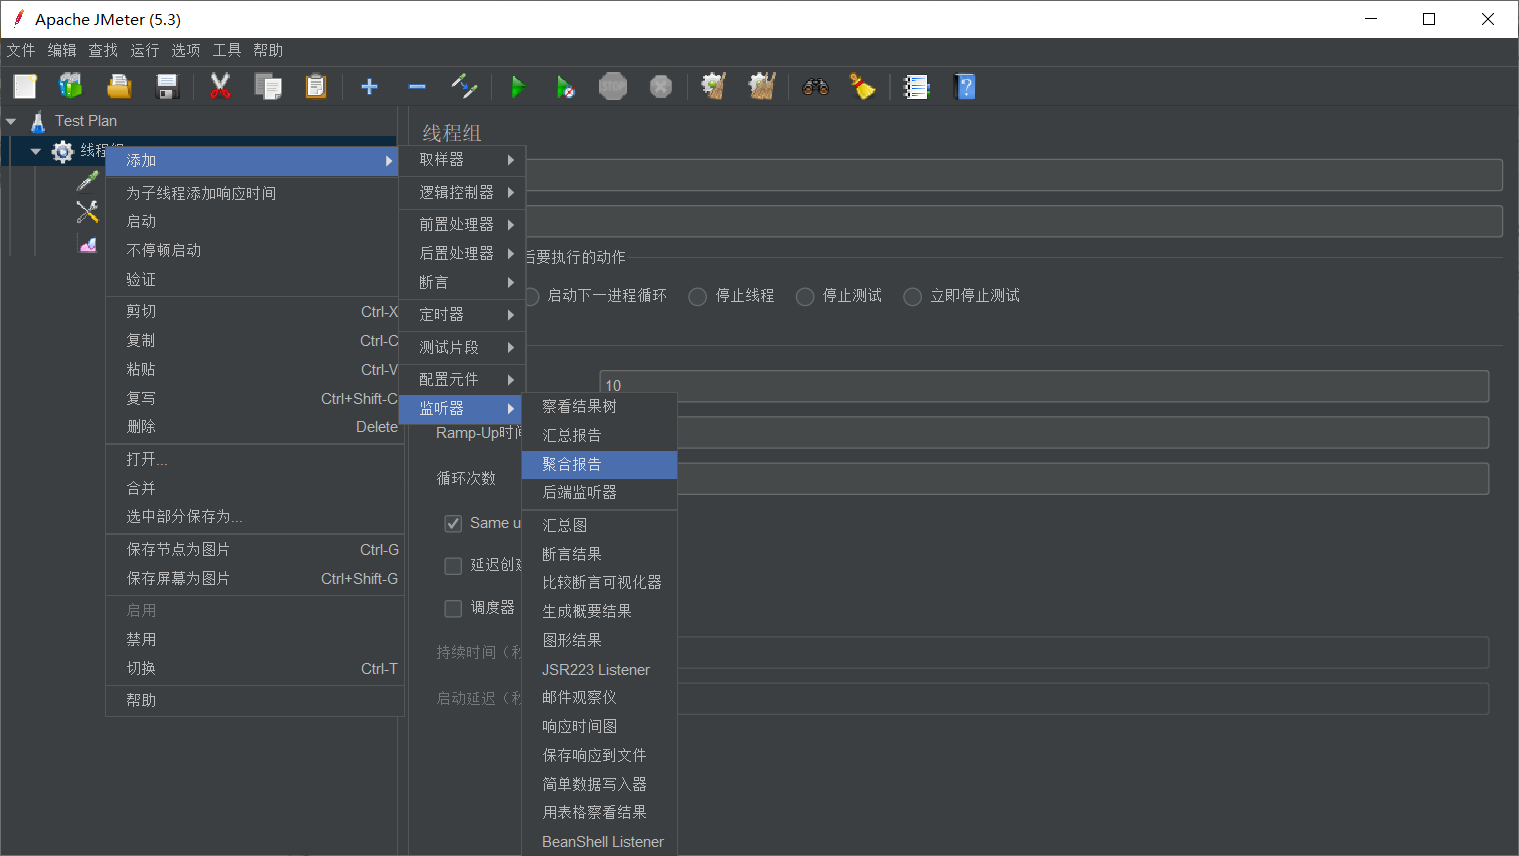Collapse the Test Plan tree node
The width and height of the screenshot is (1519, 856).
tap(11, 121)
